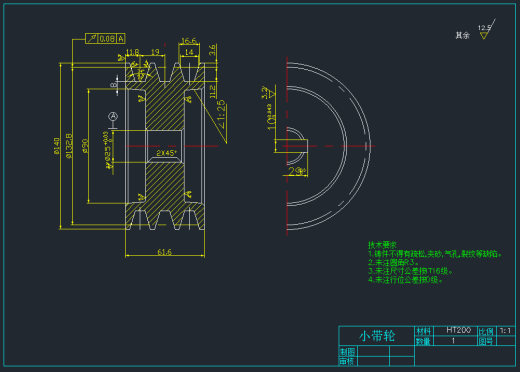Click the Ø140 diameter dimension

[57, 146]
